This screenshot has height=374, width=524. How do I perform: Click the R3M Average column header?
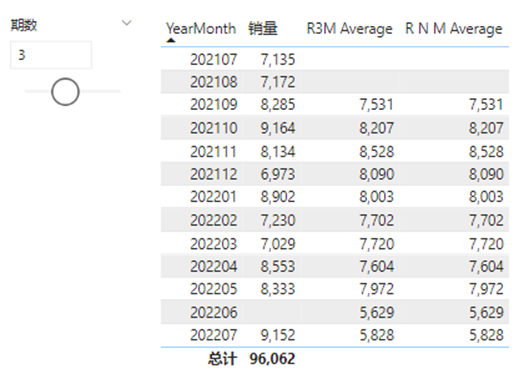pyautogui.click(x=349, y=29)
